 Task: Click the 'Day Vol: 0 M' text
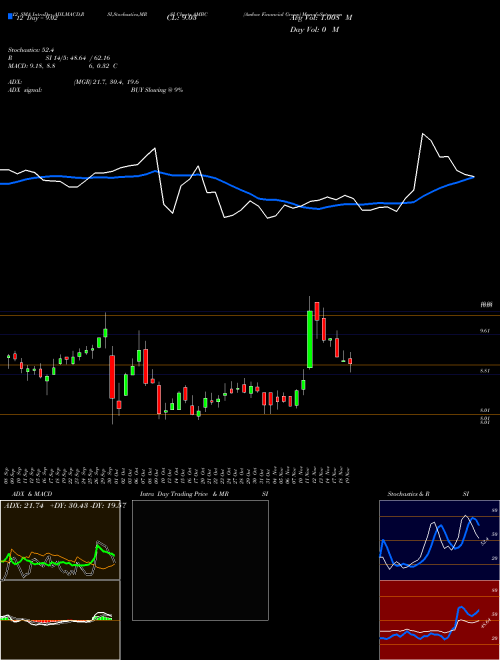(314, 30)
